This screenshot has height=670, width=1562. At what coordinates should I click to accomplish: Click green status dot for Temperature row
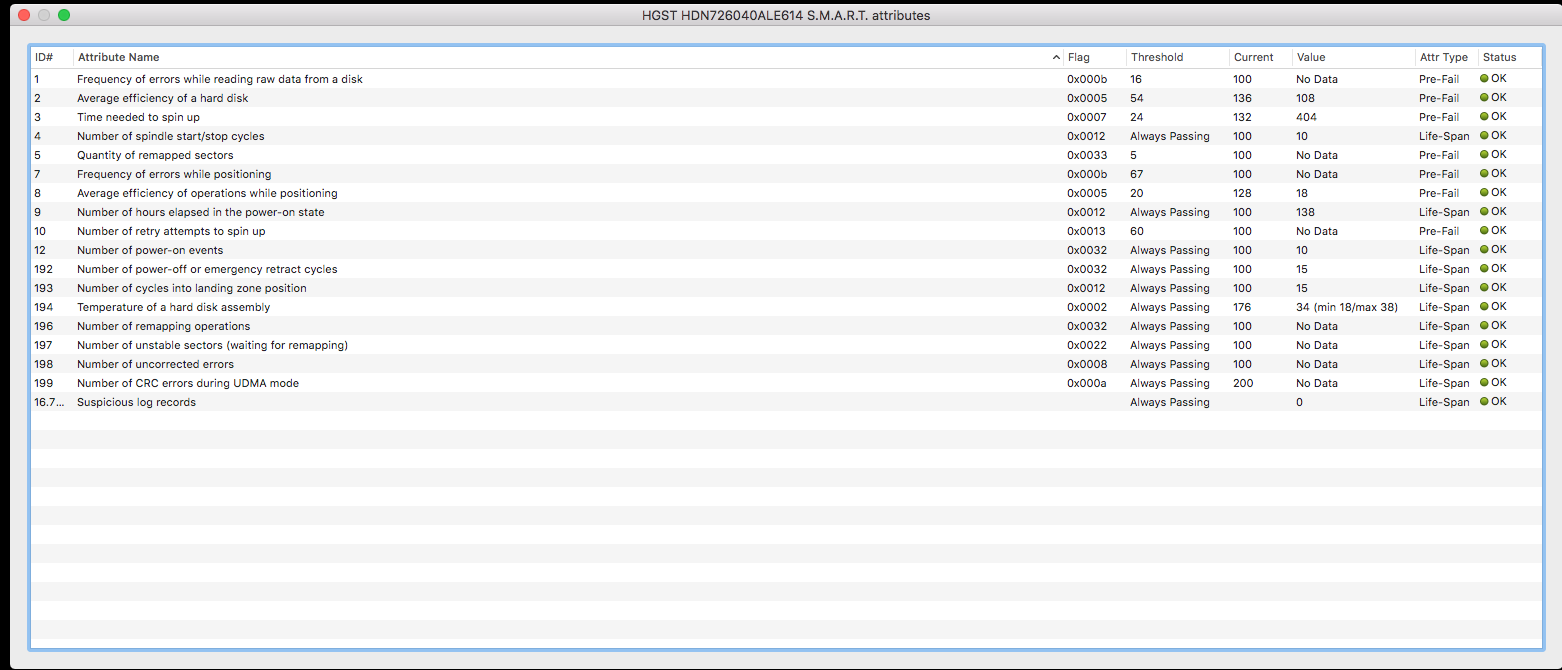(x=1485, y=306)
